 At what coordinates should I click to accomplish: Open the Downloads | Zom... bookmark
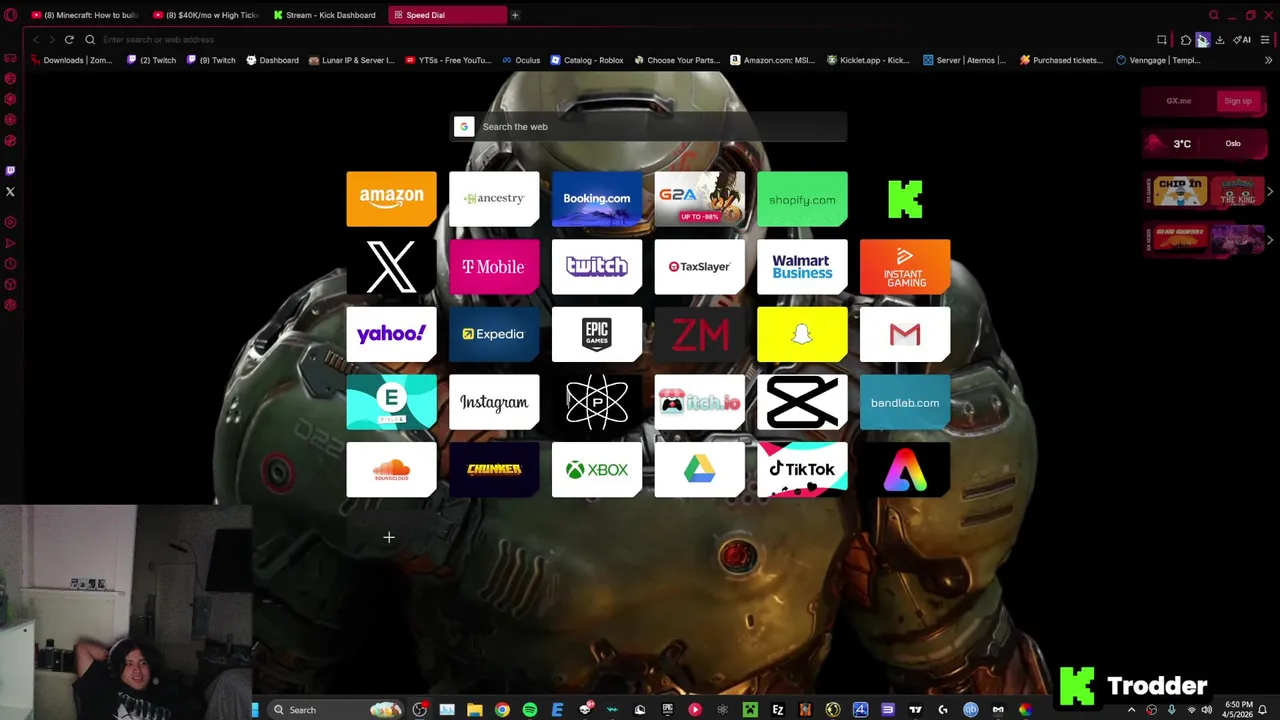[x=72, y=60]
